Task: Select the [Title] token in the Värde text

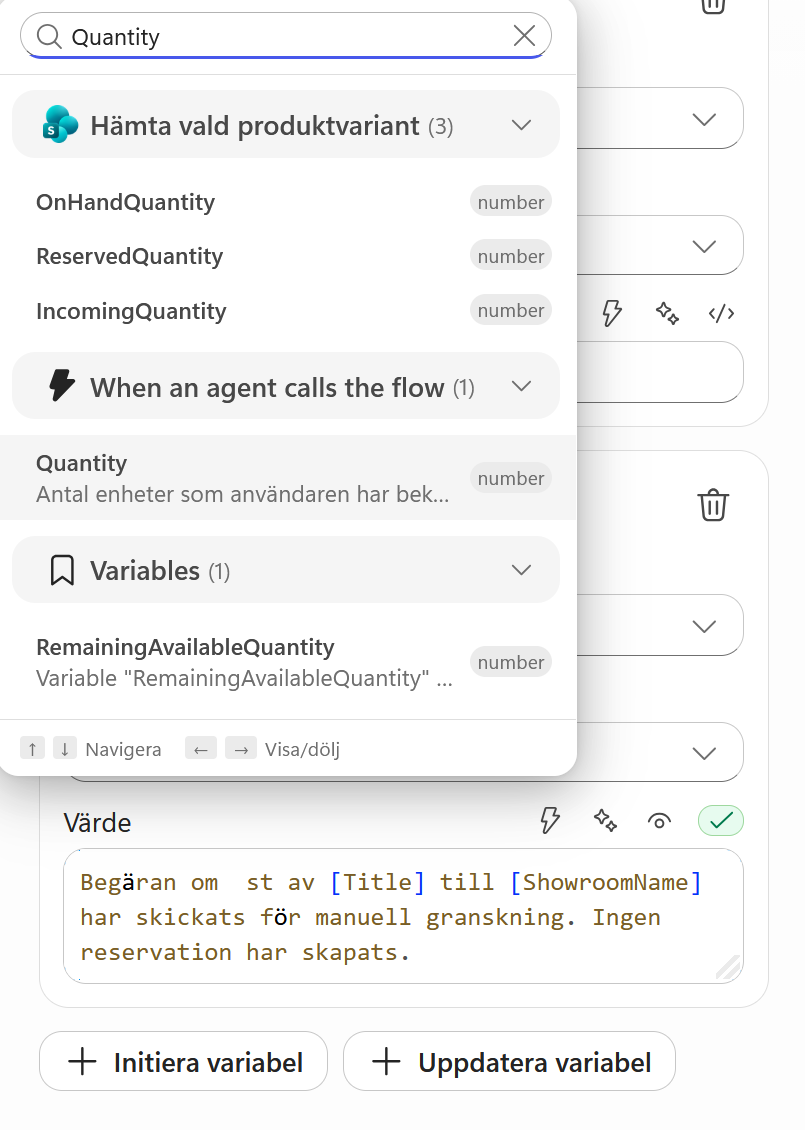Action: pyautogui.click(x=377, y=882)
